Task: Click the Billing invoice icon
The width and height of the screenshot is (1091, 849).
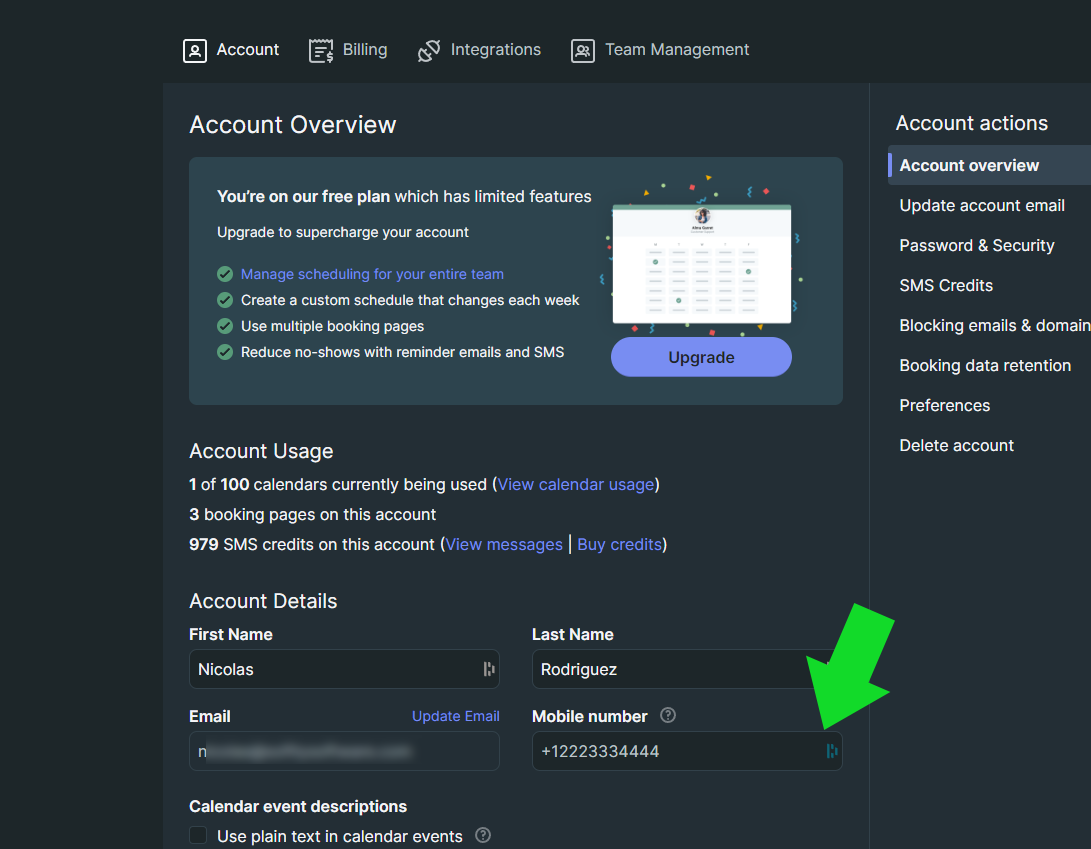Action: pos(321,51)
